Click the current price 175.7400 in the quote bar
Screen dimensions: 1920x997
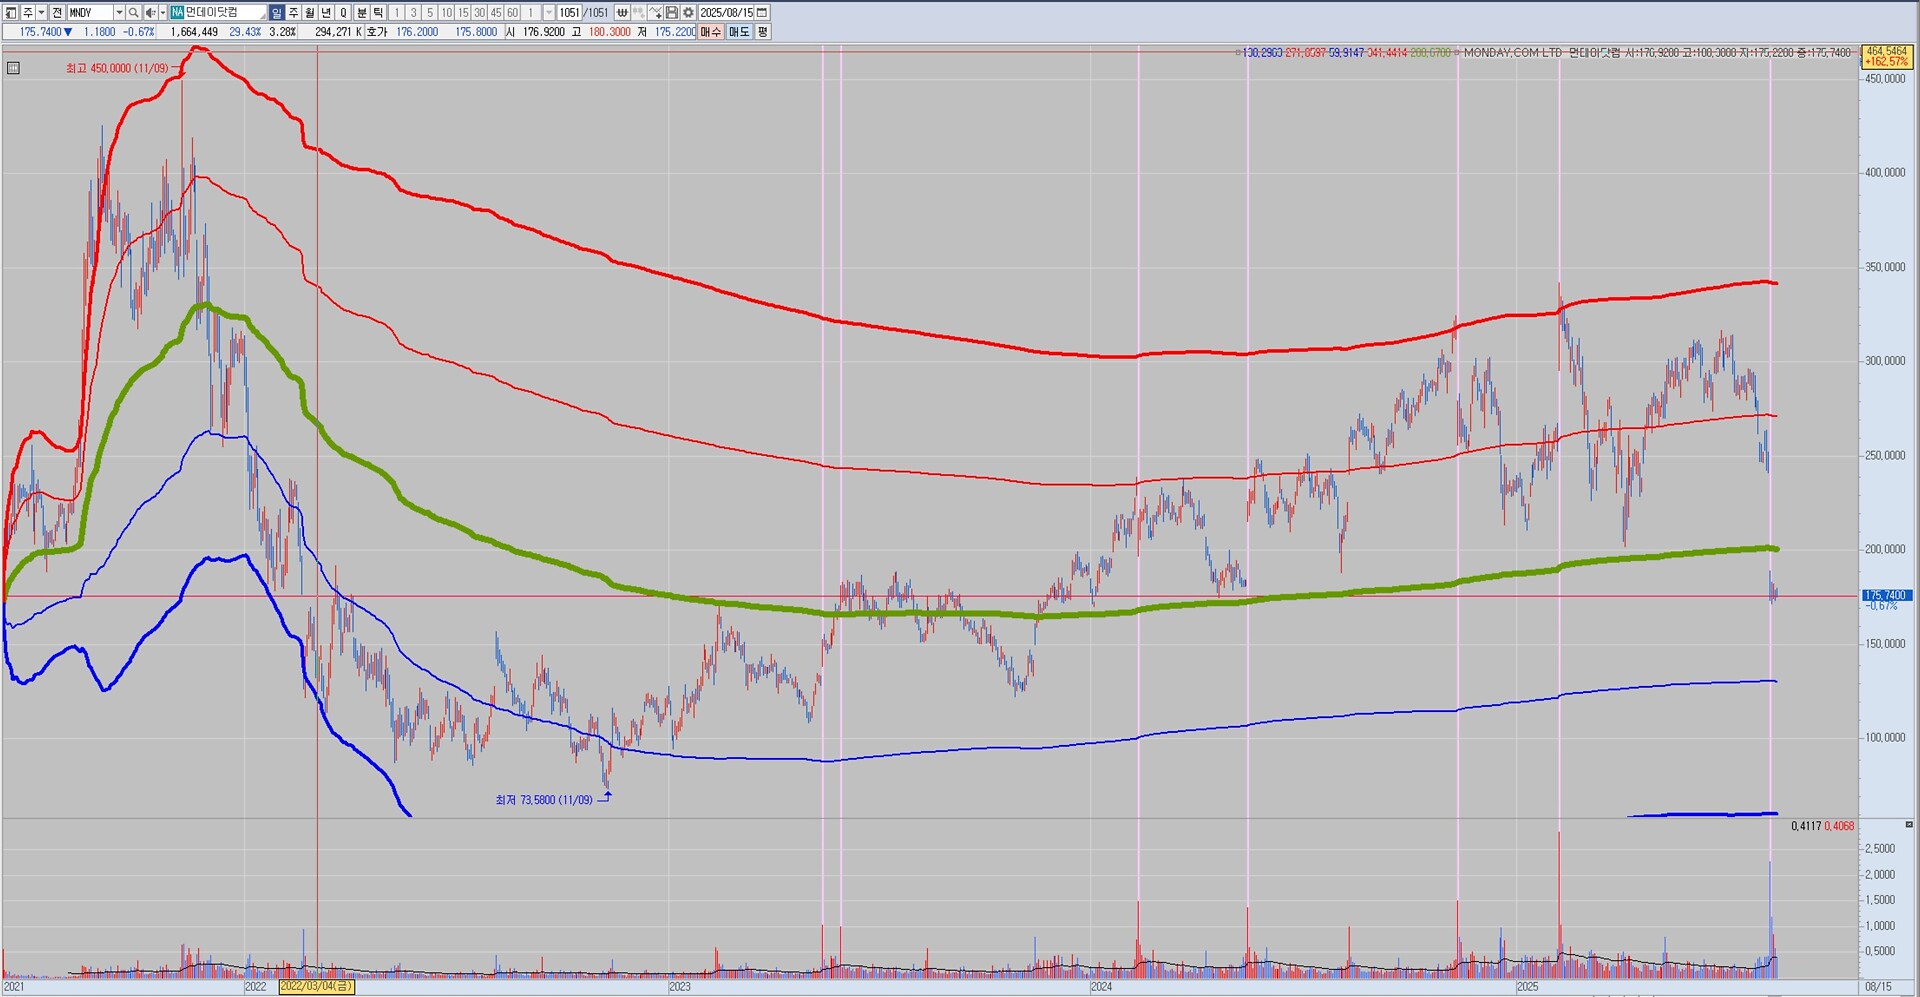coord(41,32)
